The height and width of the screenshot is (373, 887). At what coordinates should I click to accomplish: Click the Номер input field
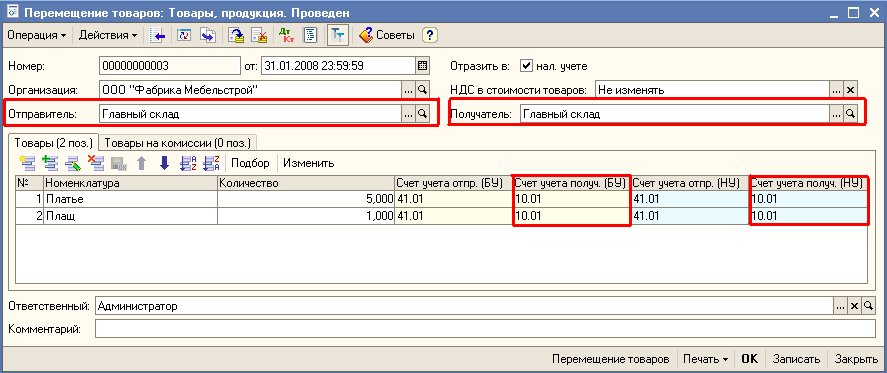click(169, 66)
